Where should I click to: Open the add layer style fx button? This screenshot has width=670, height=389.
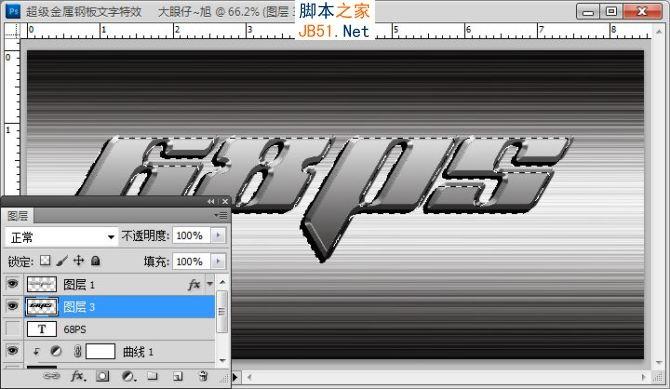78,376
